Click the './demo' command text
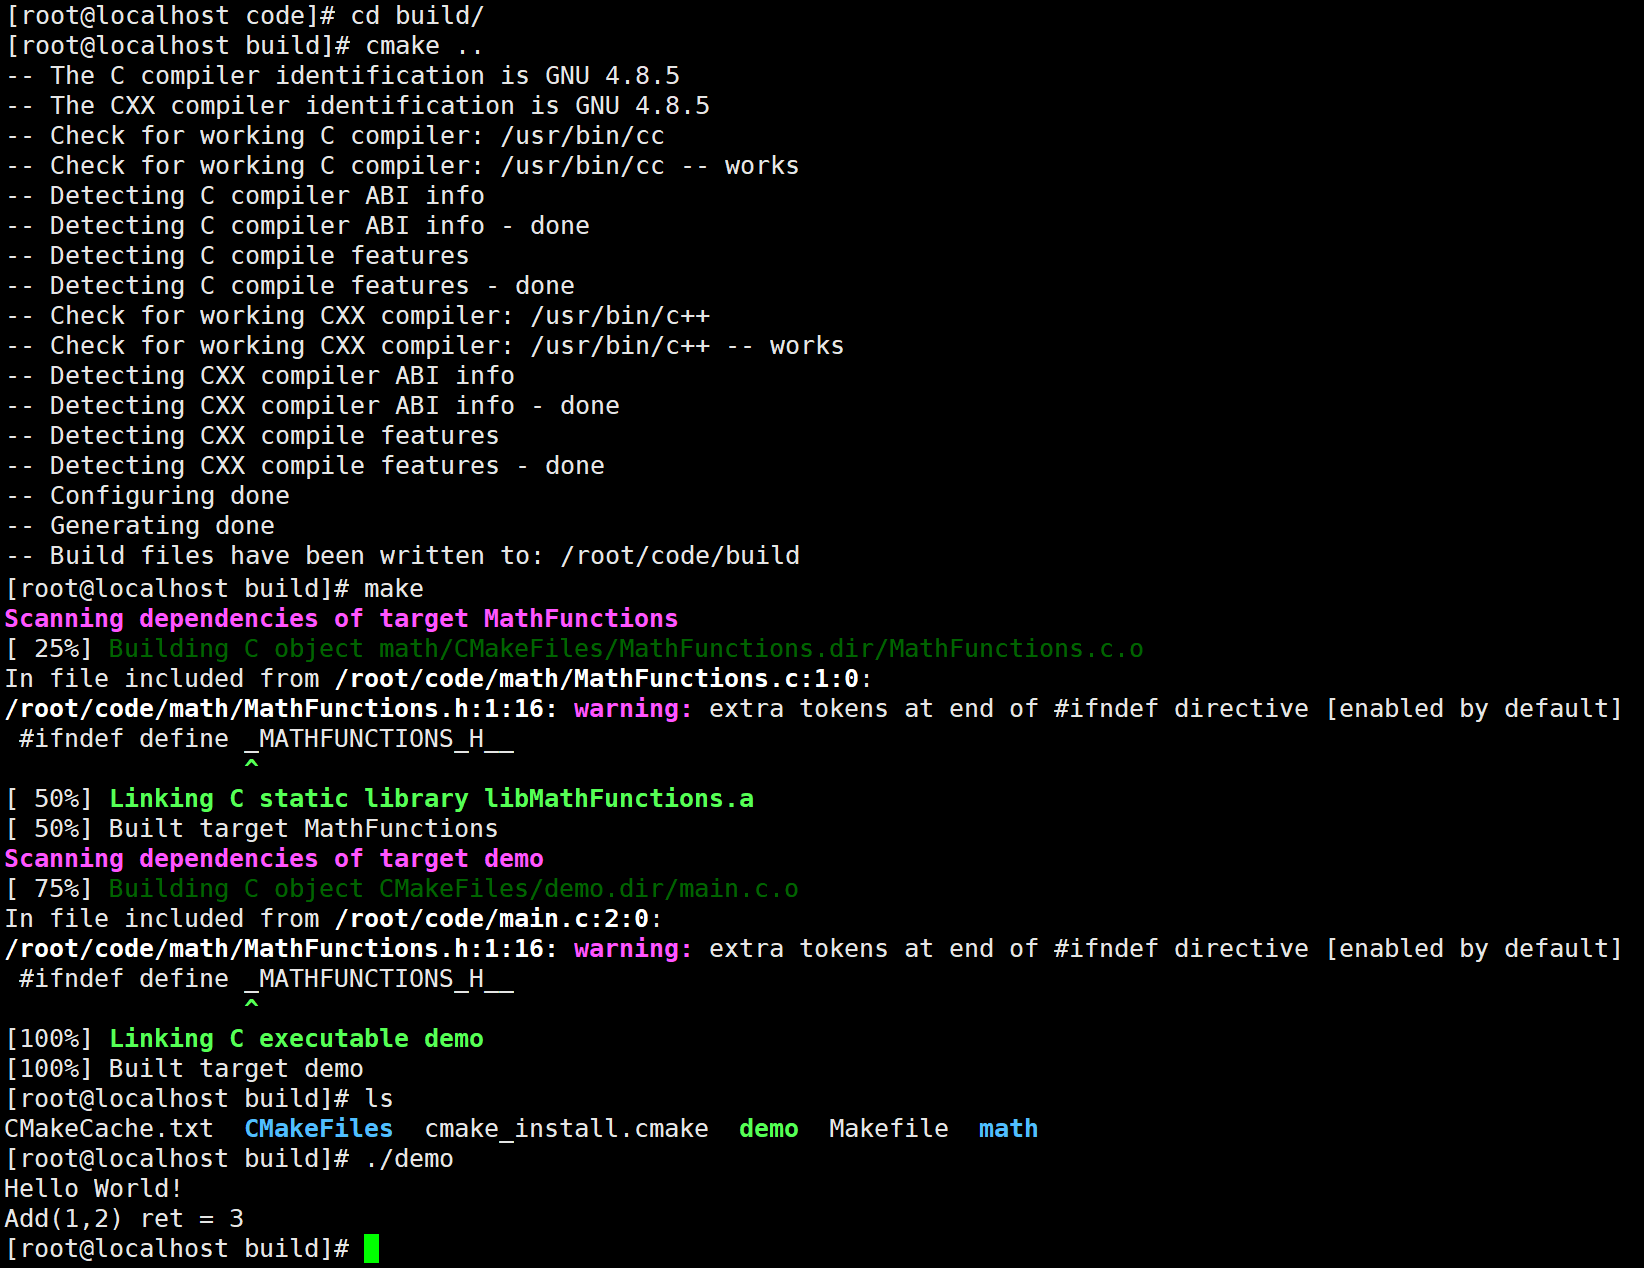The image size is (1644, 1268). [x=409, y=1159]
